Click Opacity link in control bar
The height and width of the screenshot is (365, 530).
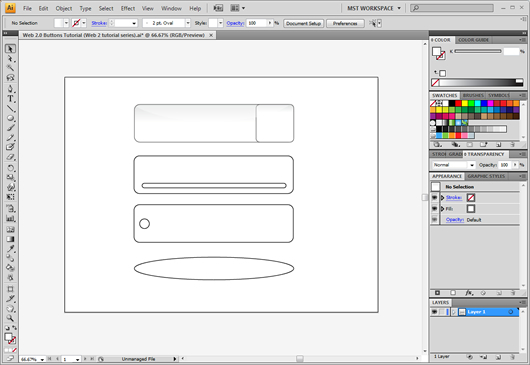pos(235,23)
